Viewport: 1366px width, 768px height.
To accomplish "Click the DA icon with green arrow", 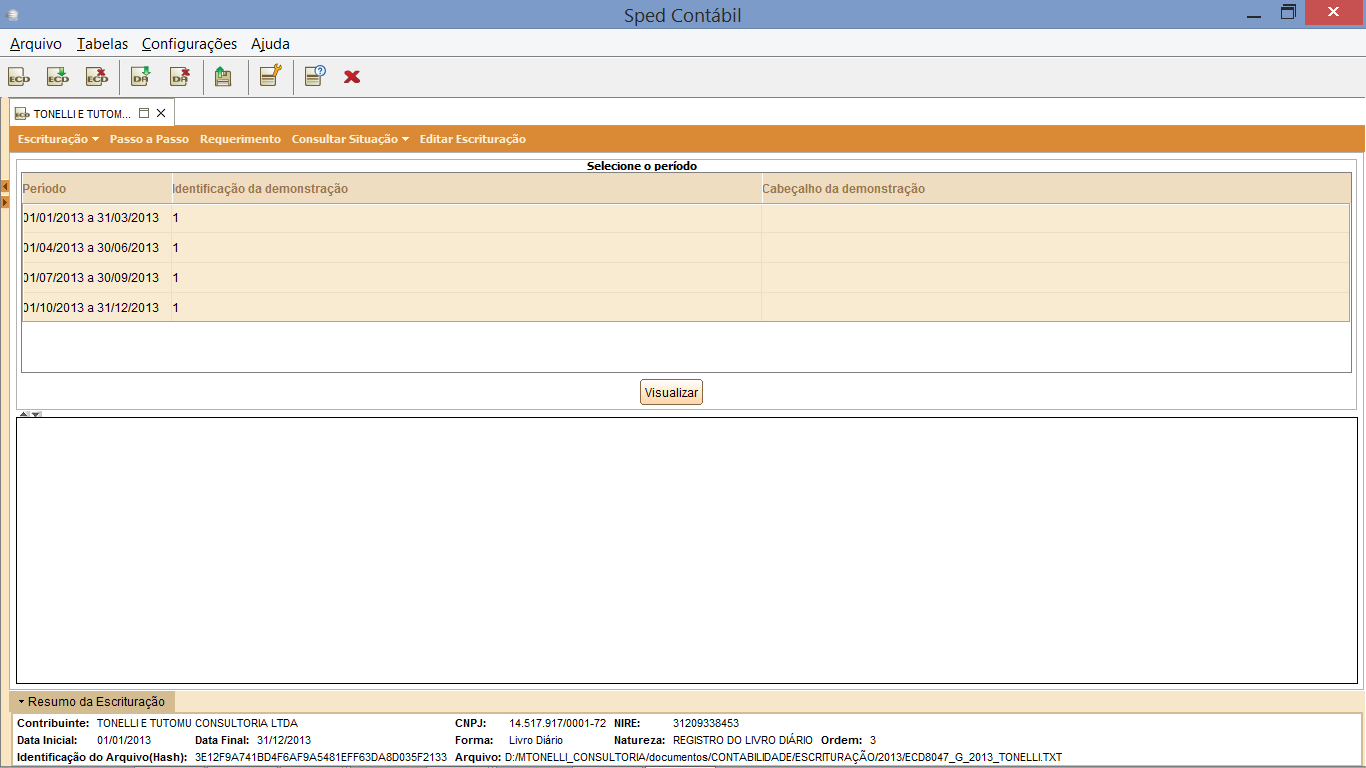I will 141,76.
